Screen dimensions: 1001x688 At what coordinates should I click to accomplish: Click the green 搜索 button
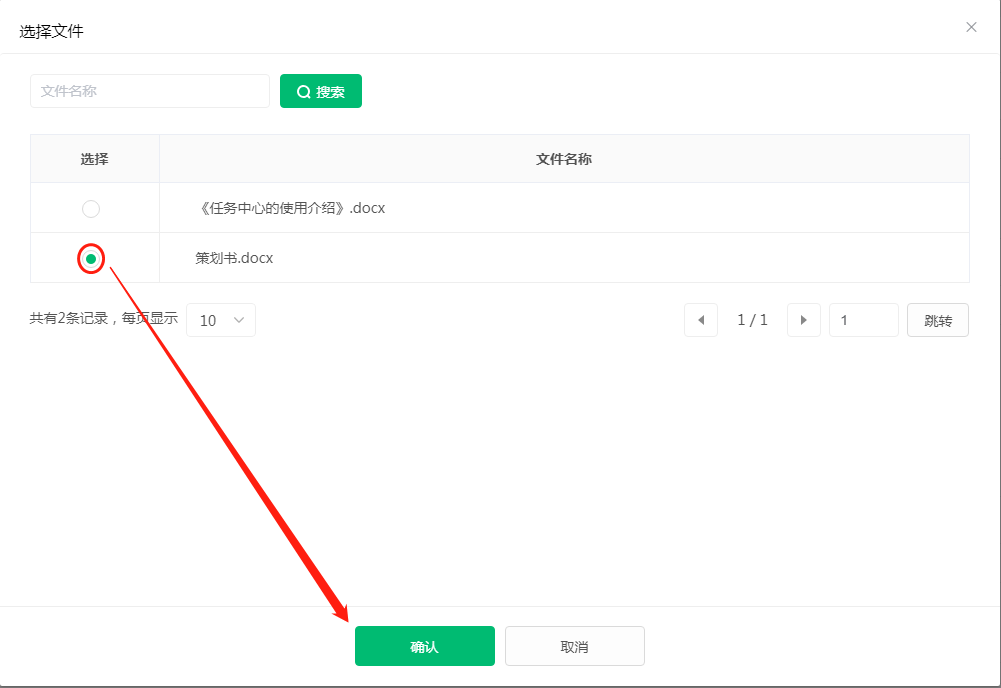[321, 91]
